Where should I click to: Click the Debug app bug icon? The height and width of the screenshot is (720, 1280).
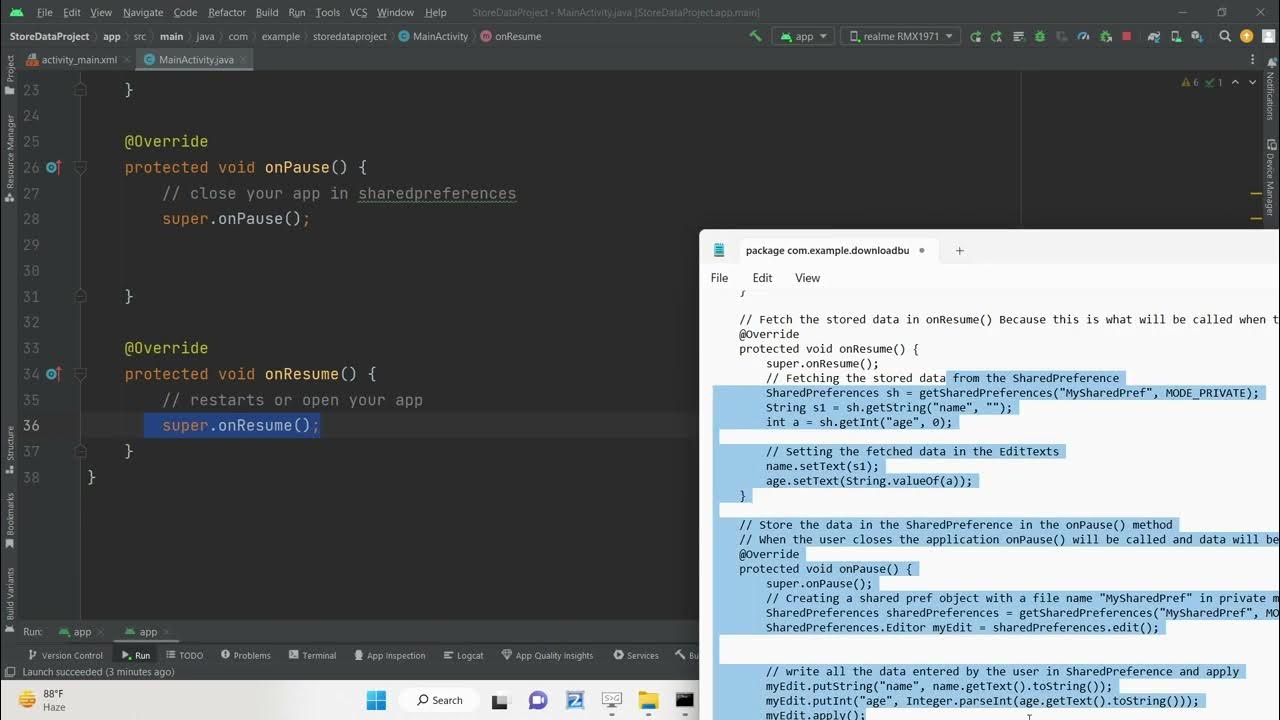tap(1039, 36)
